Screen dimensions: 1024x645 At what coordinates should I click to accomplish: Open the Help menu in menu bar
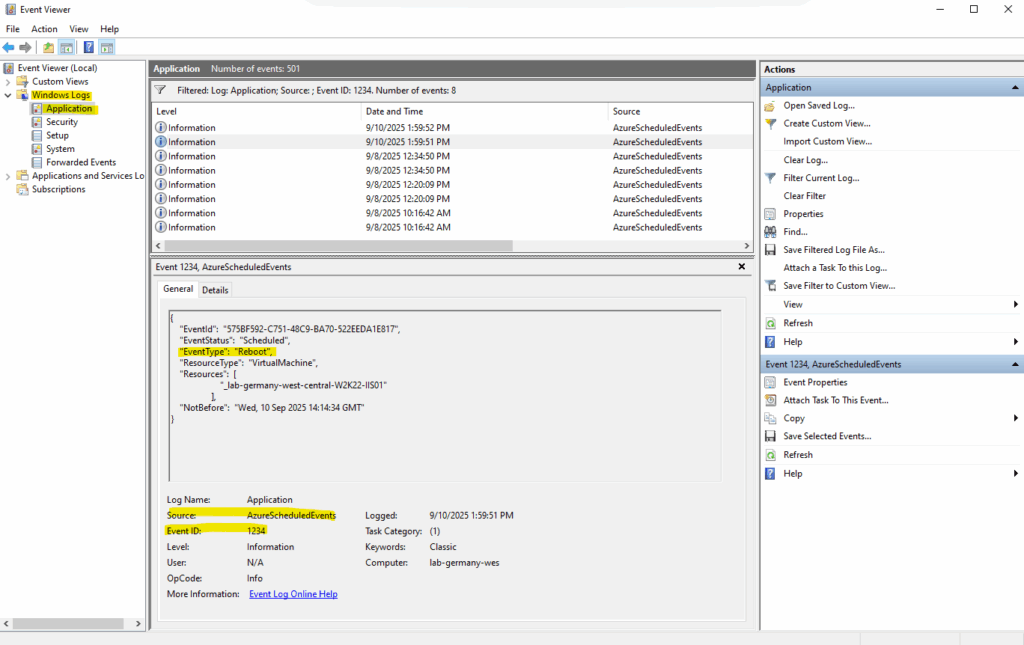click(x=110, y=29)
